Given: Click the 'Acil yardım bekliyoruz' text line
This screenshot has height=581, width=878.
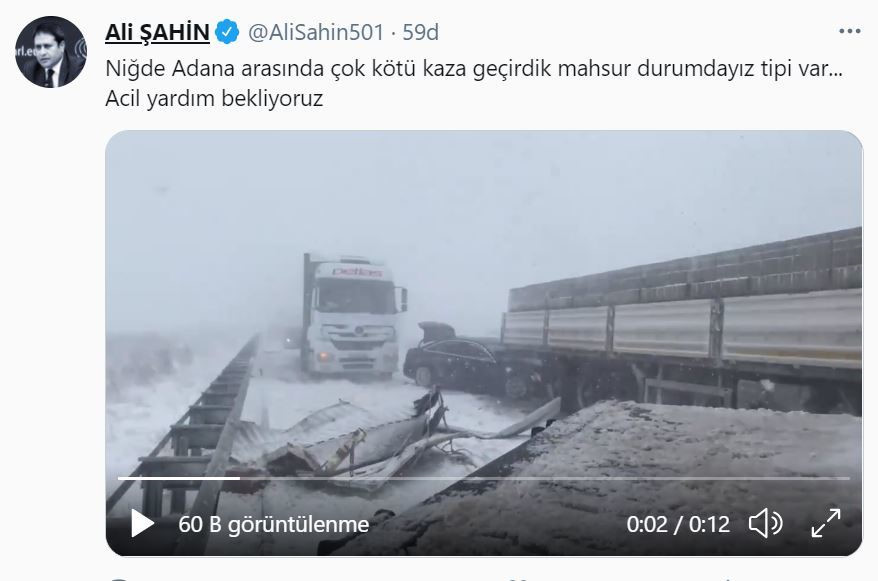Looking at the screenshot, I should tap(214, 98).
